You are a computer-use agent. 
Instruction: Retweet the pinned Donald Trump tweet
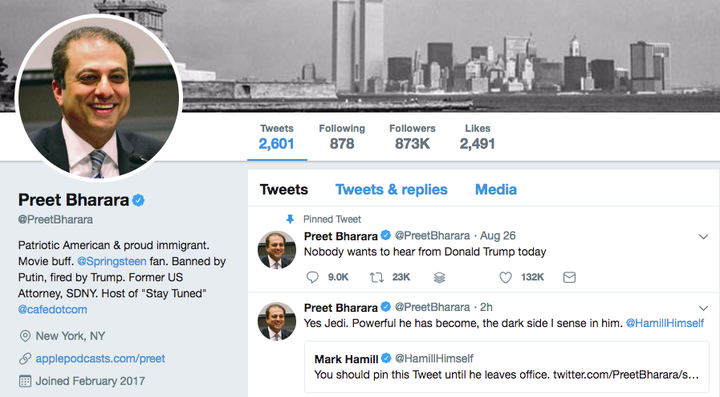coord(377,277)
